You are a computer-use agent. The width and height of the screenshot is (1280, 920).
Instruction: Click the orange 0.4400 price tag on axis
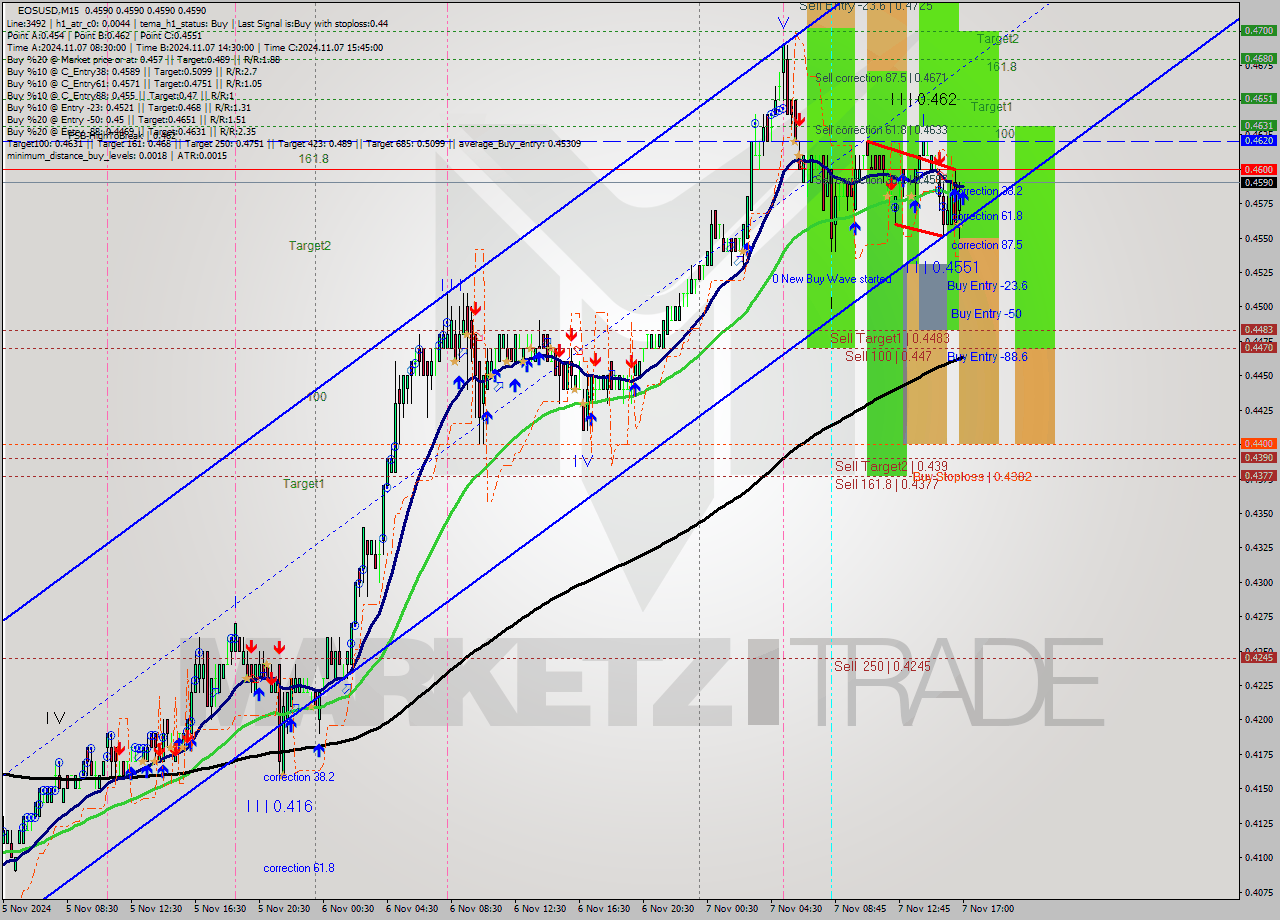click(x=1257, y=443)
